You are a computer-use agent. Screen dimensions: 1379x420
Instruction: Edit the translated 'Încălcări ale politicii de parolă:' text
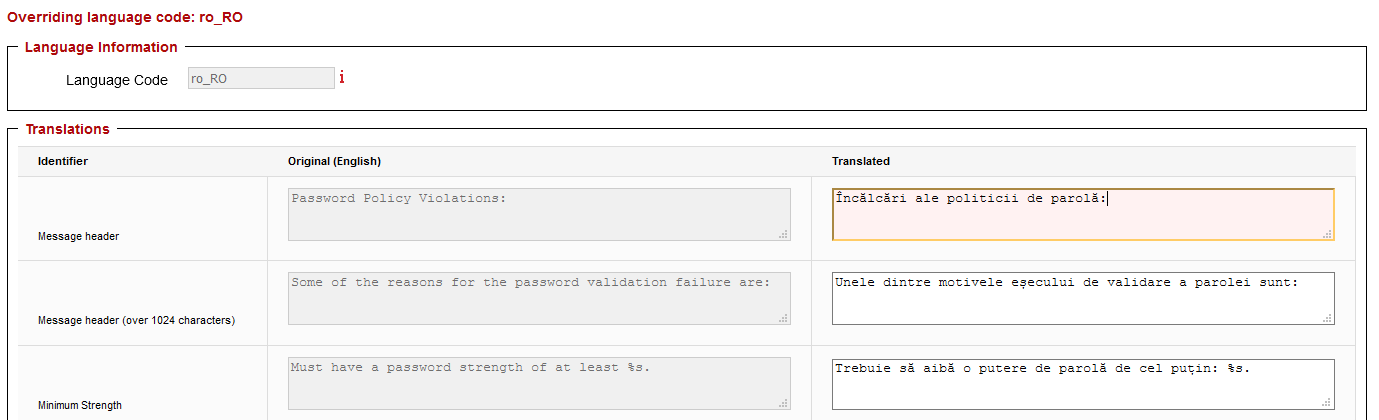click(1082, 214)
